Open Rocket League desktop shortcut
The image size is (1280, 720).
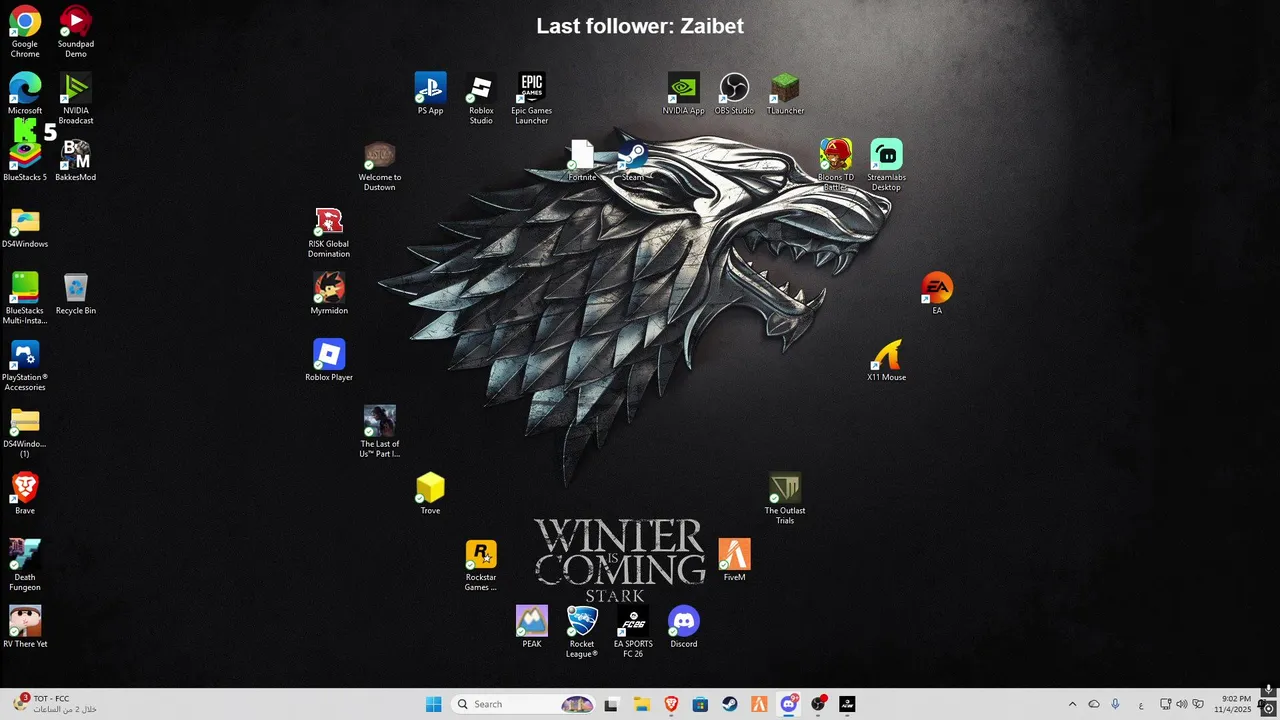(582, 631)
